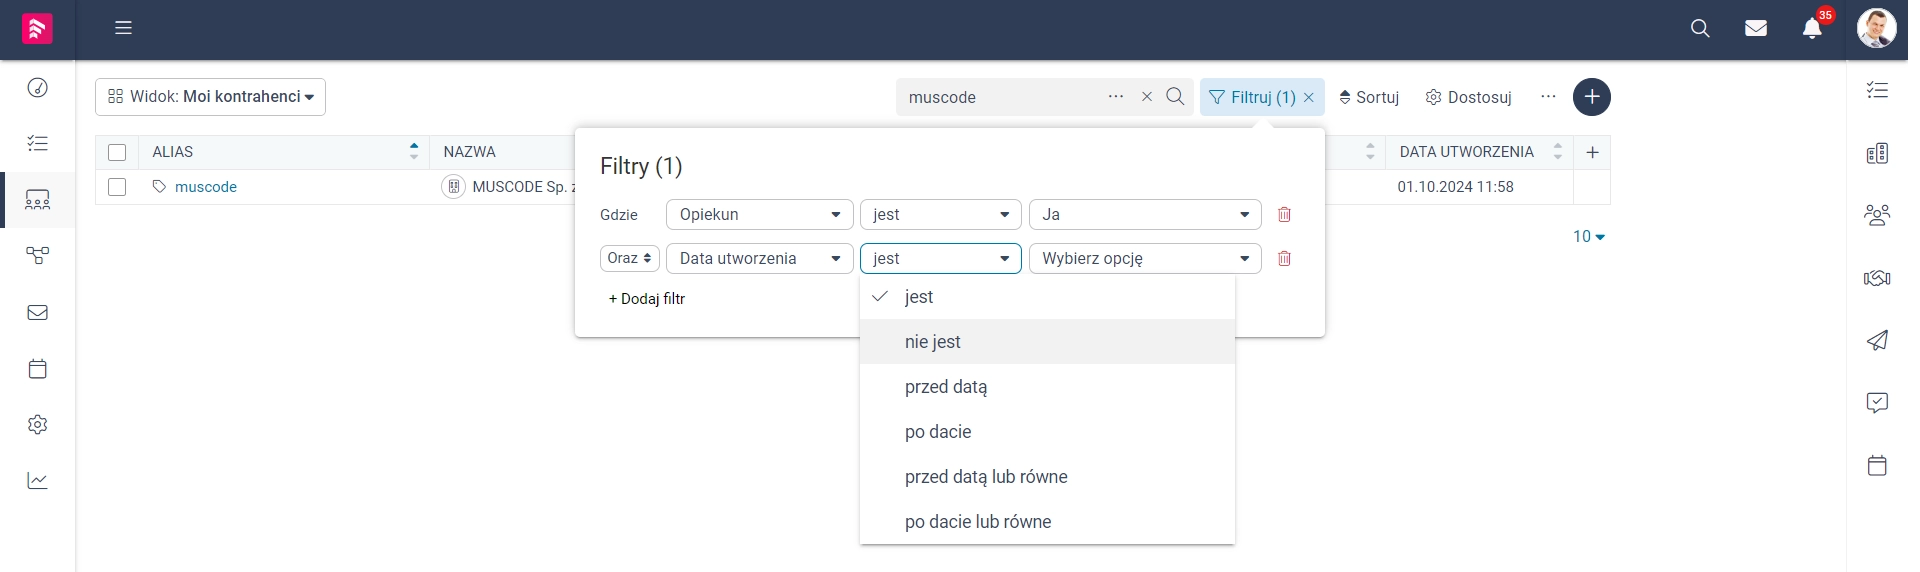Choose przed datą option
This screenshot has width=1920, height=572.
[x=1047, y=387]
